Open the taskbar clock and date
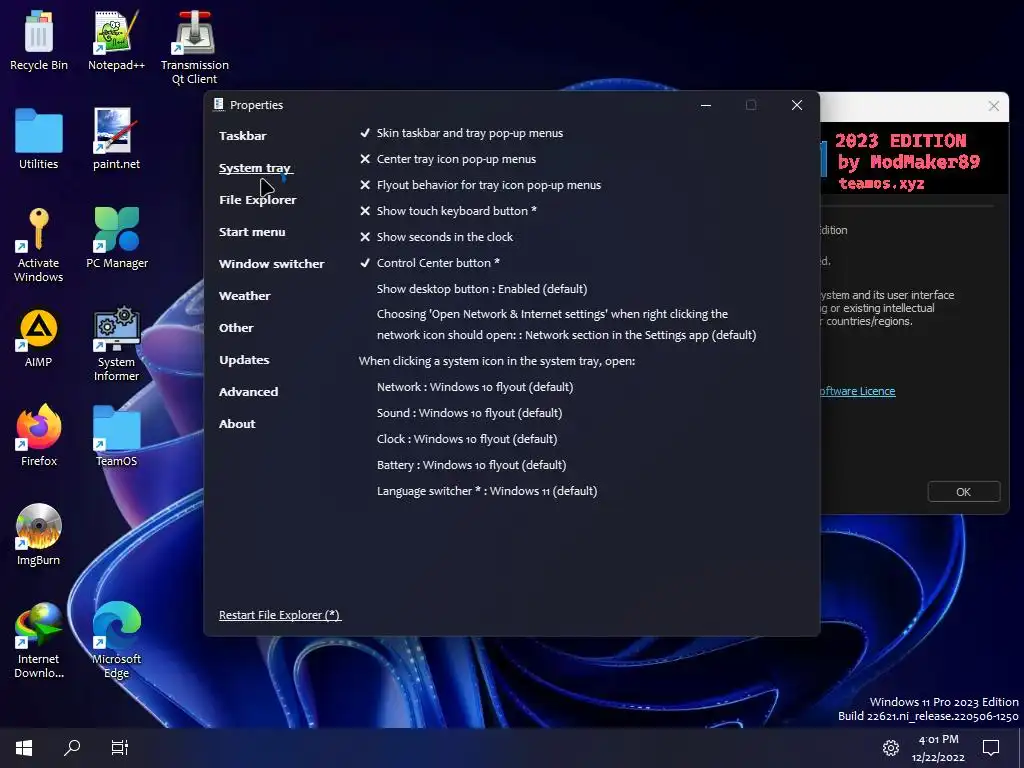Screen dimensions: 1024x768 tap(938, 748)
